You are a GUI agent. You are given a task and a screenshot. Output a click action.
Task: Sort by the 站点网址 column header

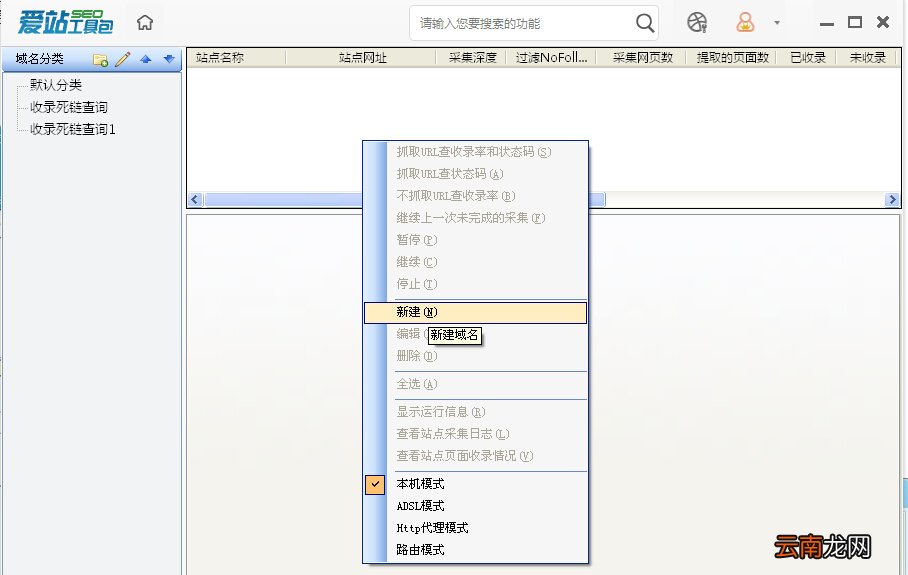(362, 58)
